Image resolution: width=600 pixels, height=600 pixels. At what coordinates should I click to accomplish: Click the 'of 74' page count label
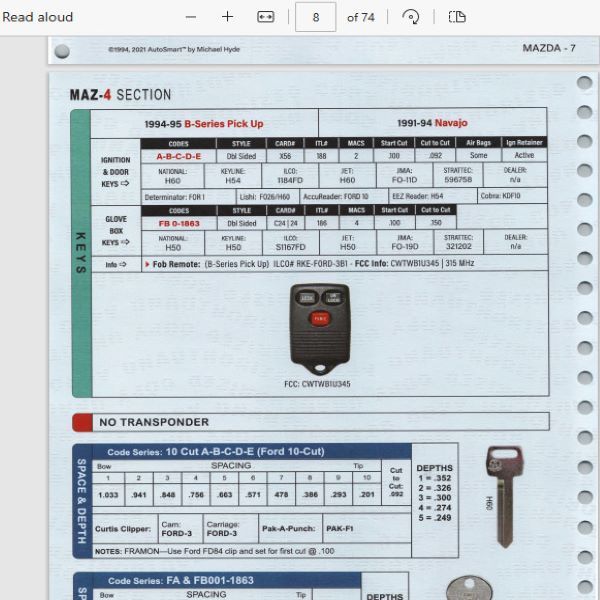pos(361,17)
